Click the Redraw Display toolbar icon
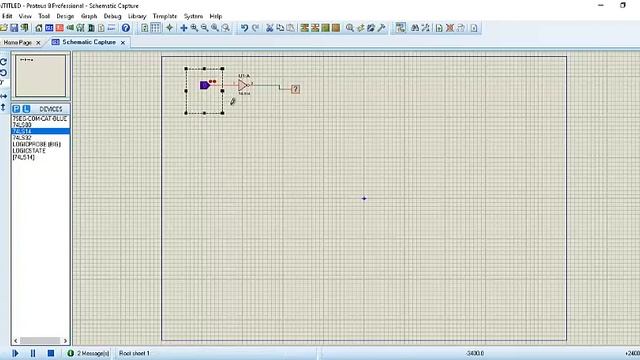 tap(144, 28)
